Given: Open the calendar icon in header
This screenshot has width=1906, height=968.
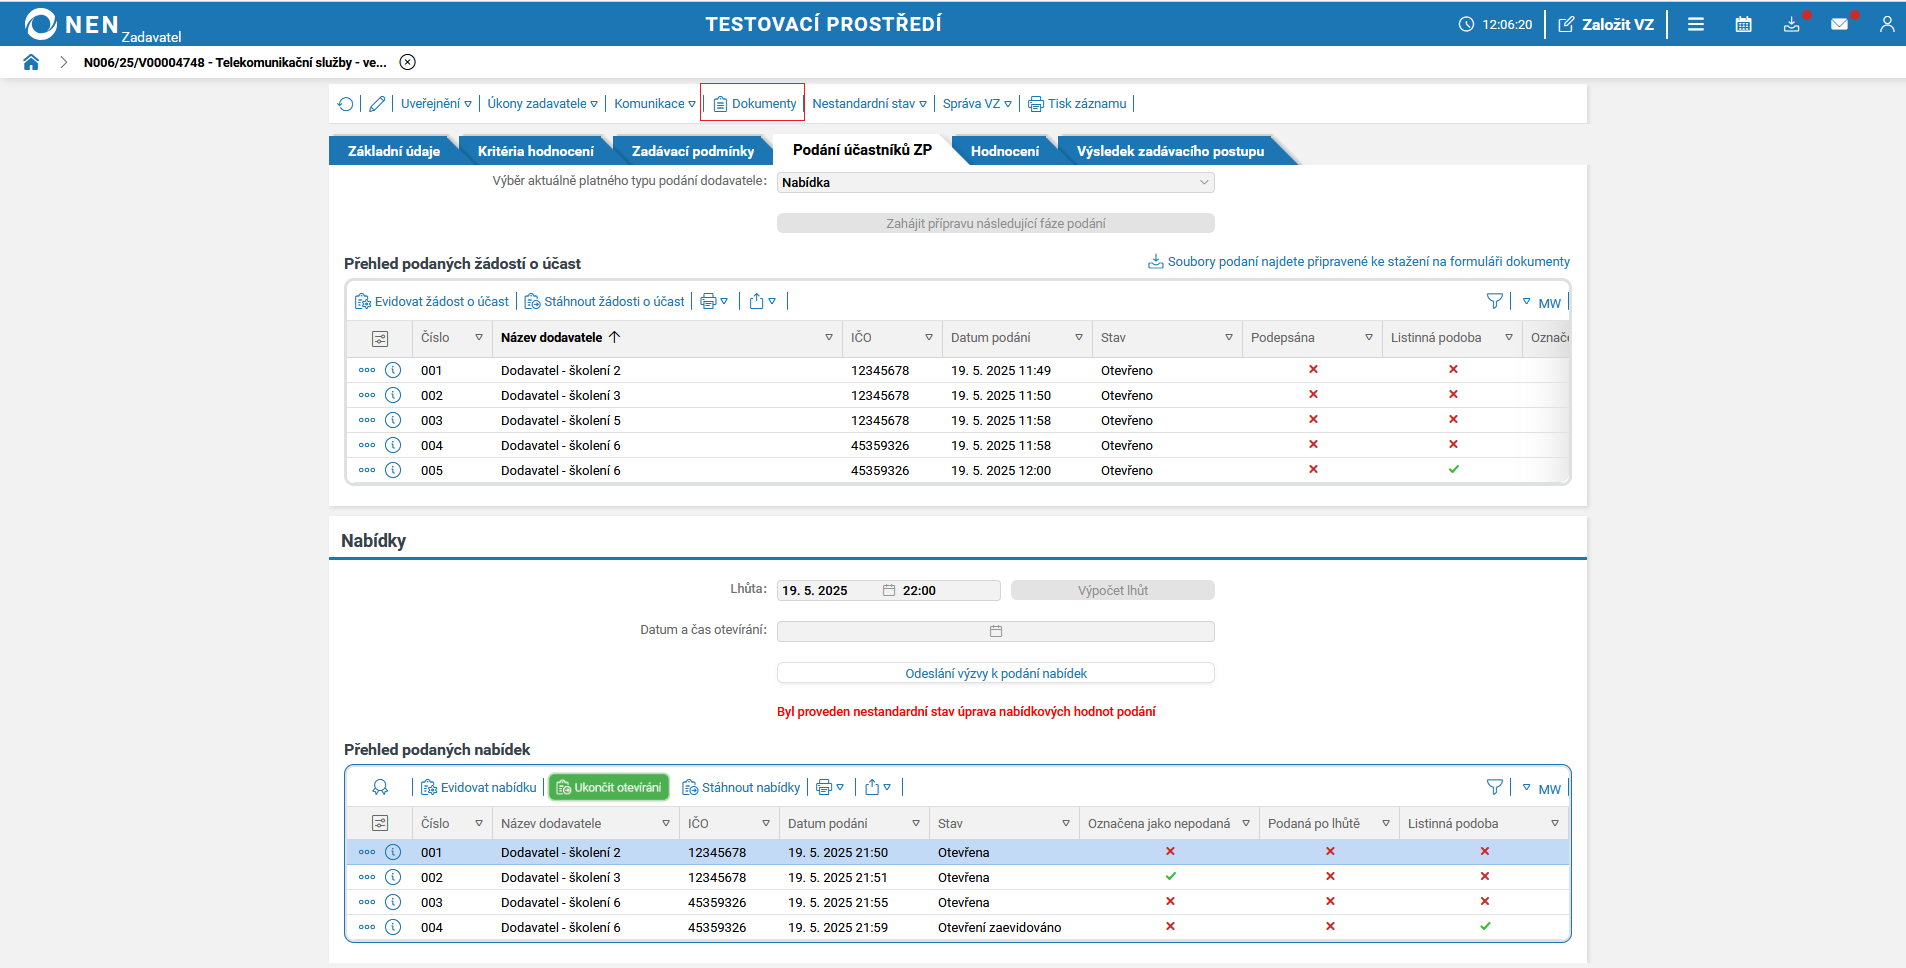Looking at the screenshot, I should click(x=1743, y=24).
